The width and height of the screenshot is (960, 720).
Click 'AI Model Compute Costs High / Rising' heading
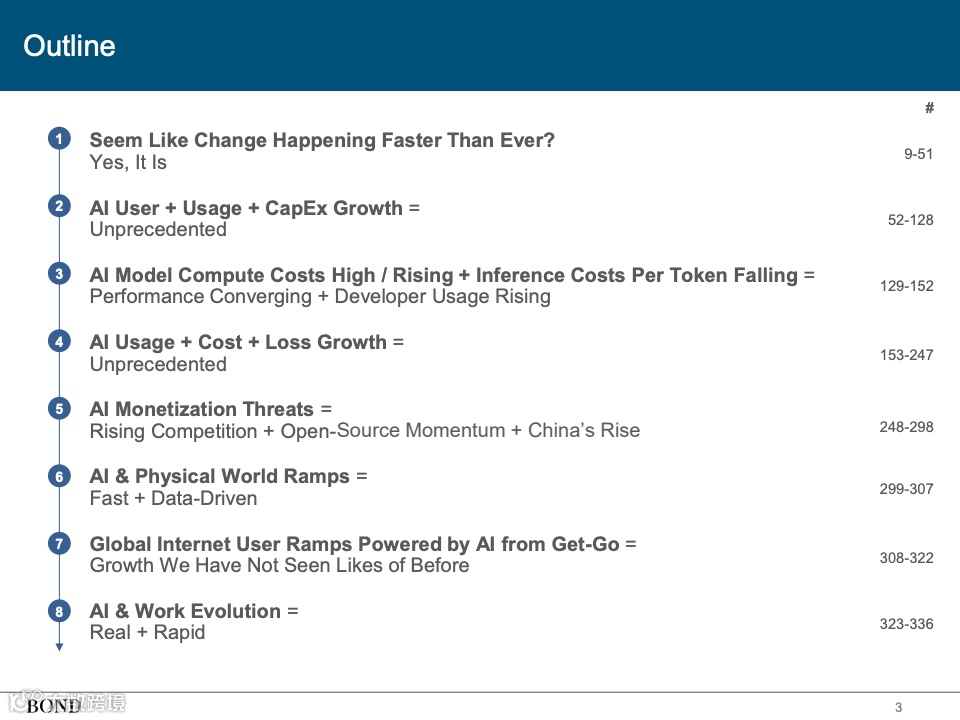click(x=271, y=275)
